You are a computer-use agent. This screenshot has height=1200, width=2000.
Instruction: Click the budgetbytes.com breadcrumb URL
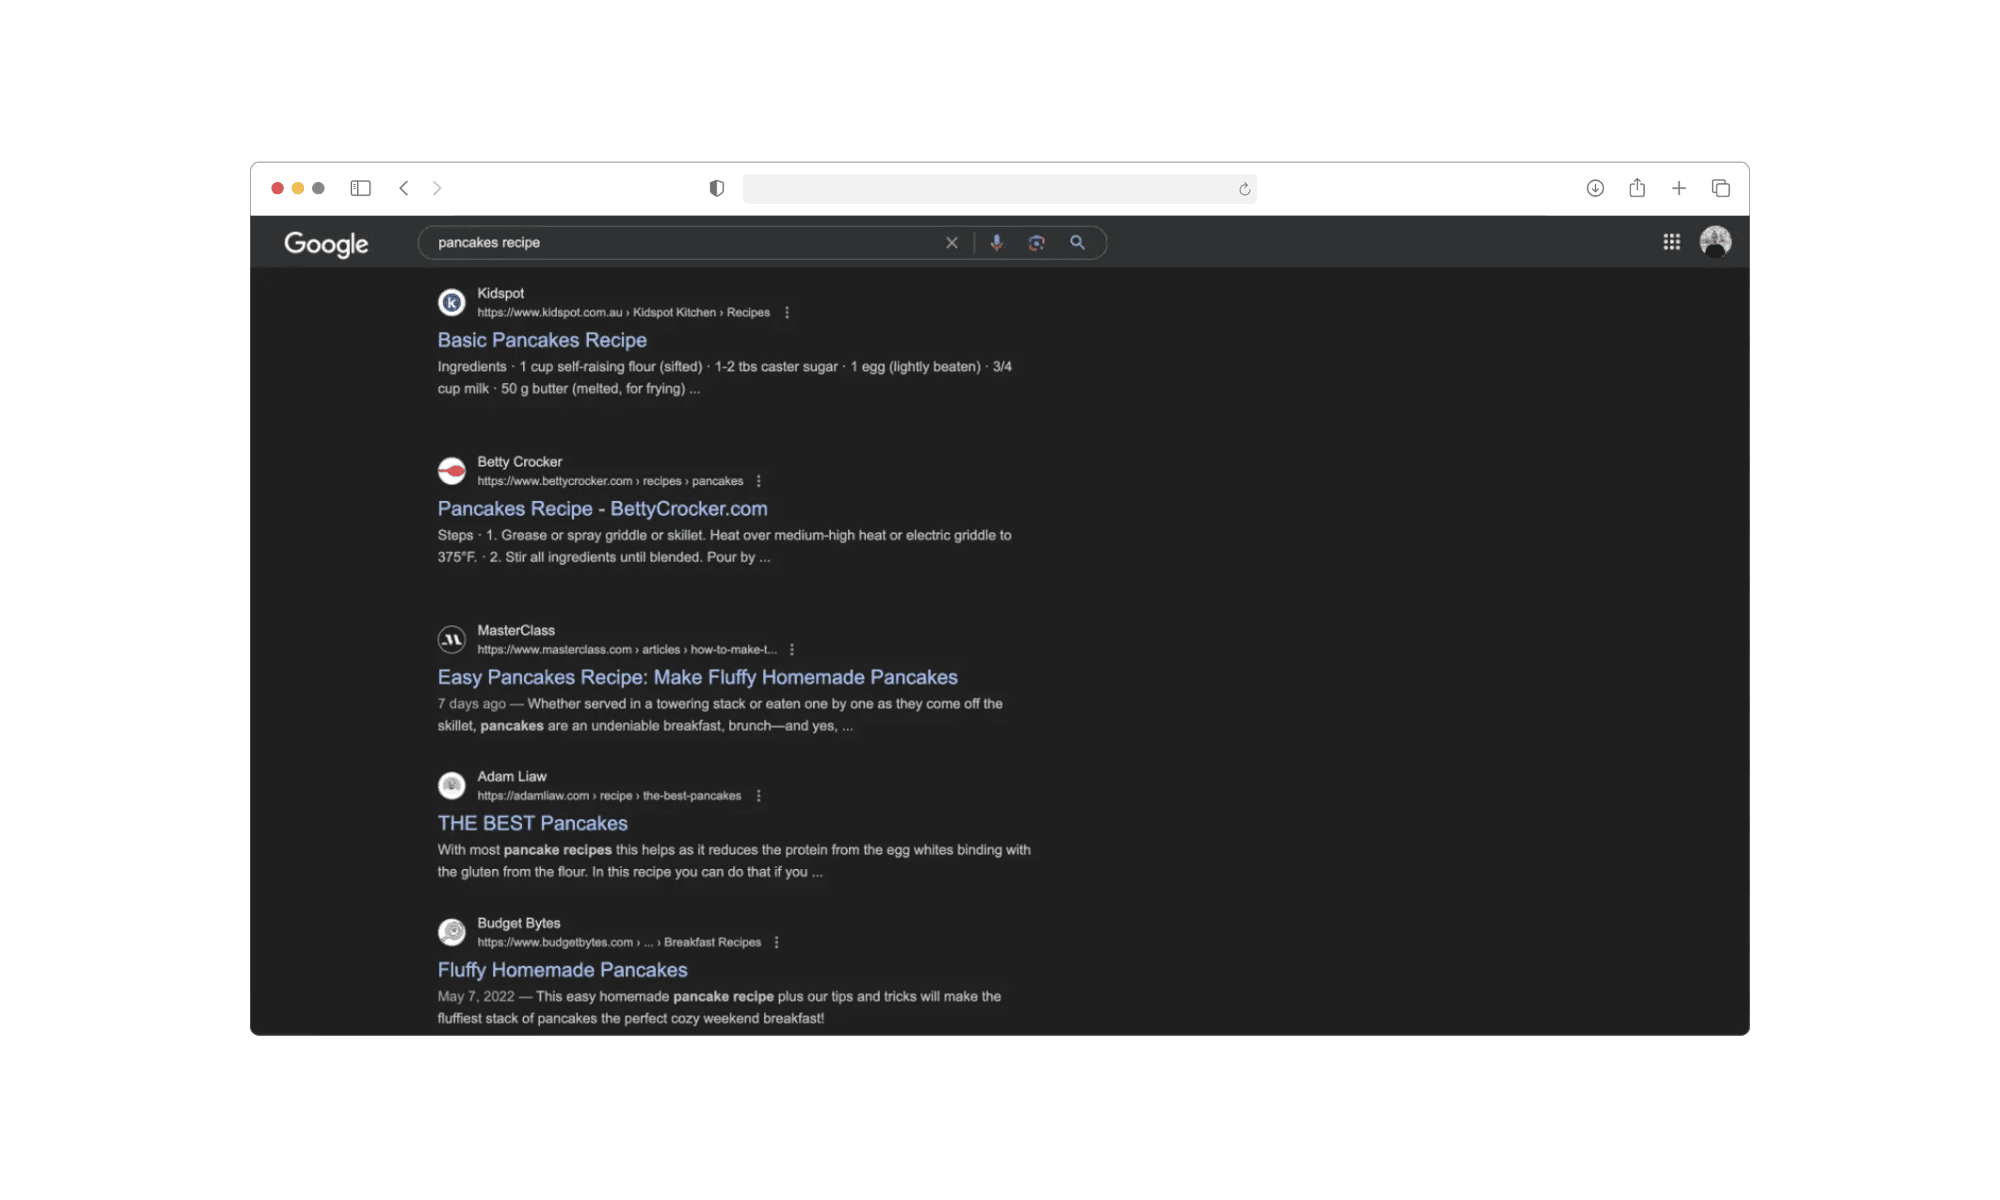tap(619, 942)
